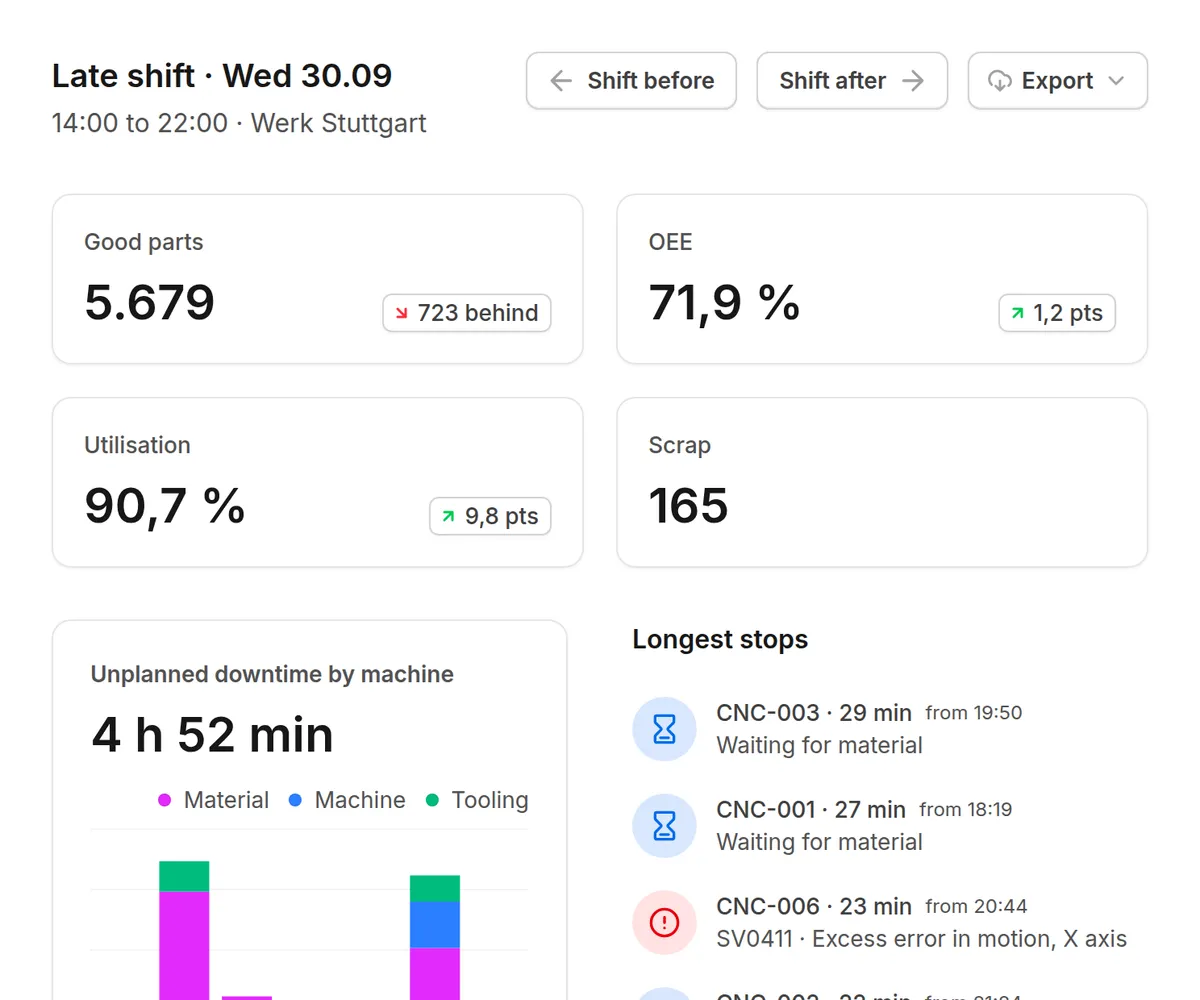The image size is (1200, 1000).
Task: Open the Shift after button
Action: 852,81
